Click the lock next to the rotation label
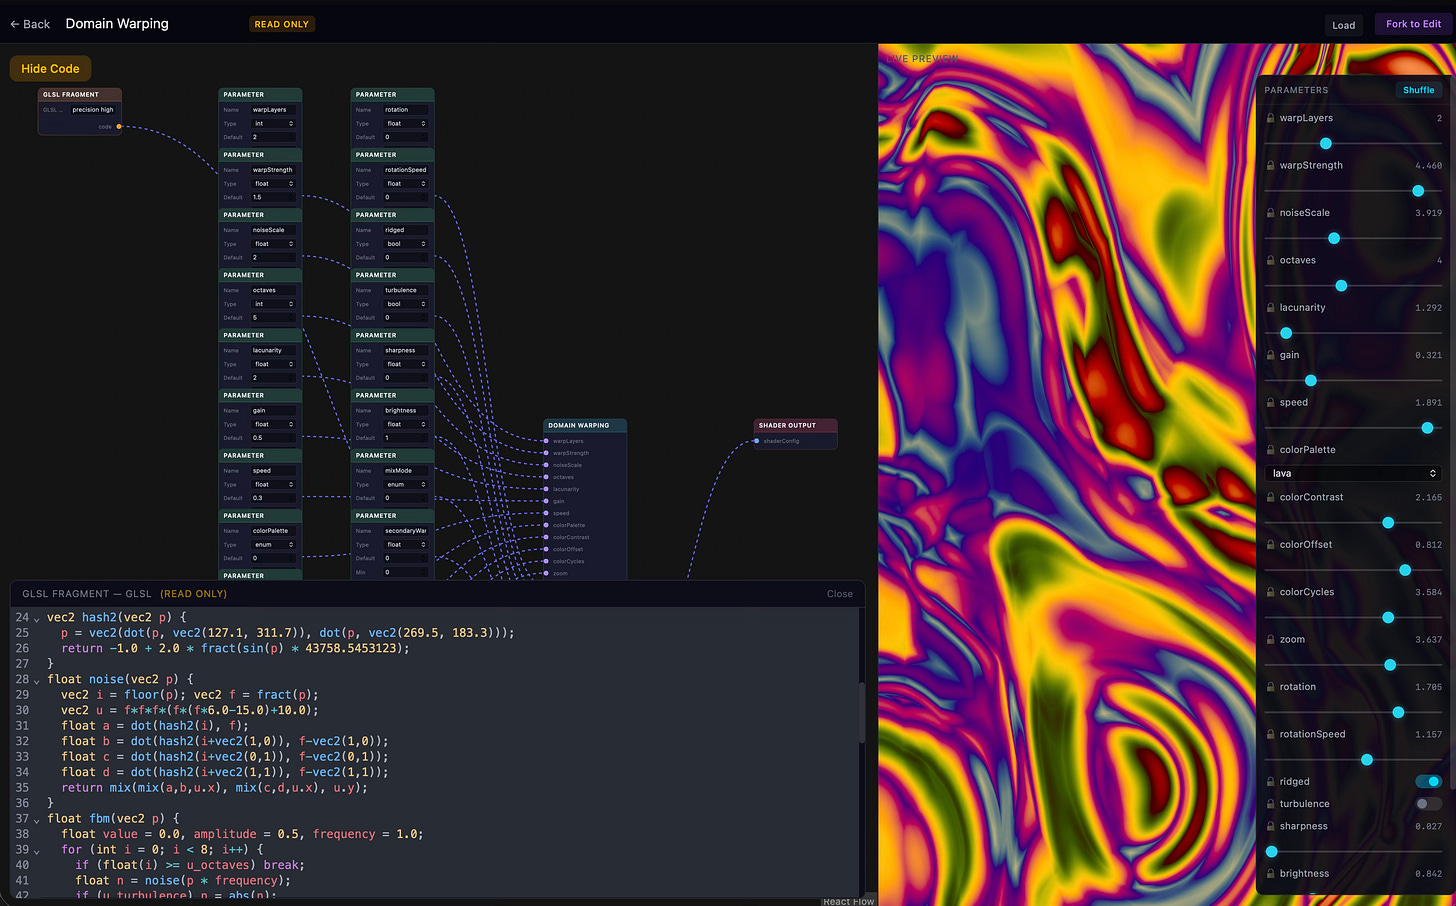 click(x=1270, y=687)
